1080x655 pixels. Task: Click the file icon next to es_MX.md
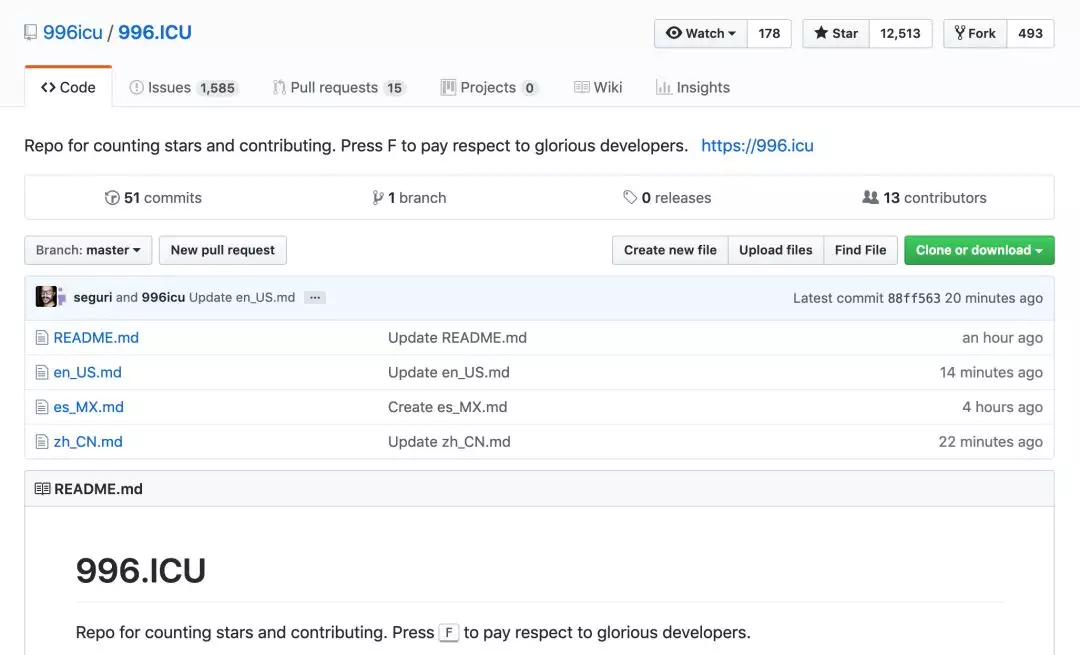point(42,407)
